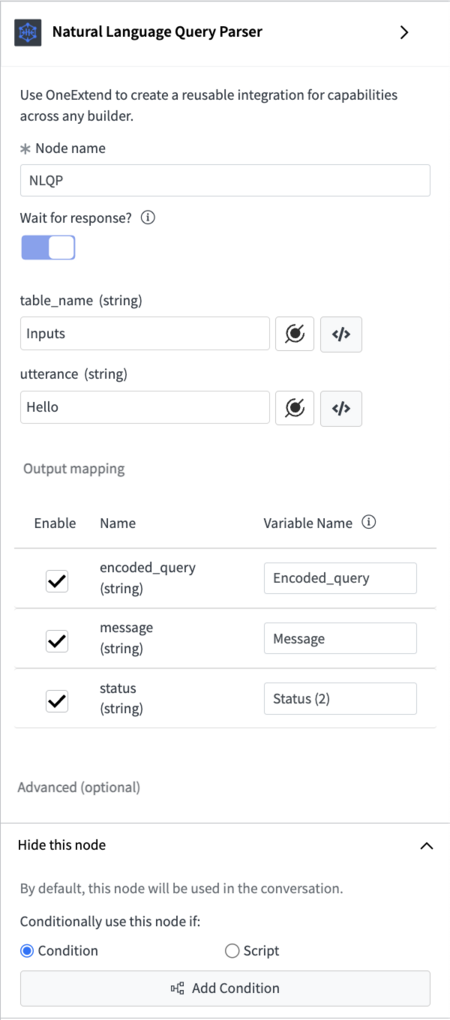Viewport: 450px width, 1020px height.
Task: Open data pill picker for table_name
Action: (x=295, y=334)
